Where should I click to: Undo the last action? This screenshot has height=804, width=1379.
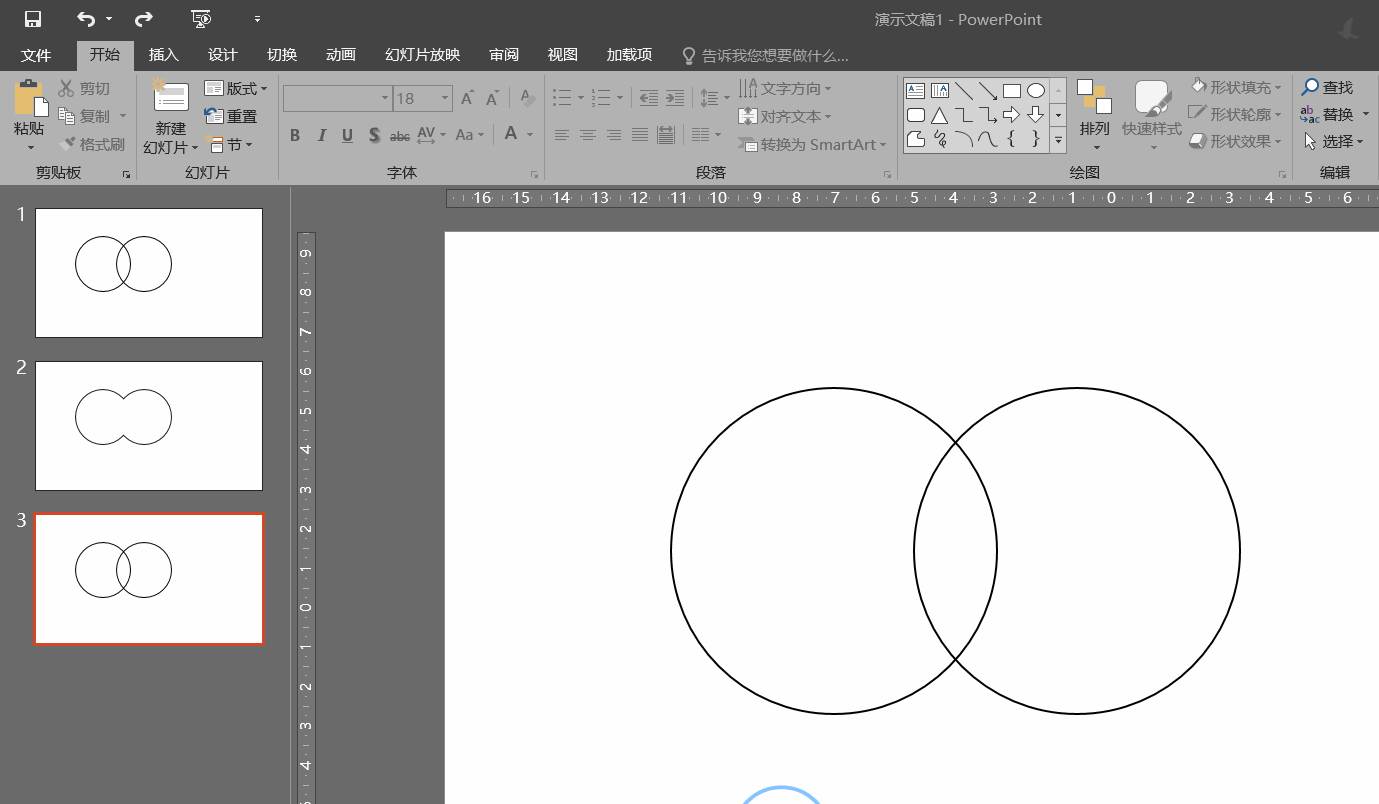(87, 19)
